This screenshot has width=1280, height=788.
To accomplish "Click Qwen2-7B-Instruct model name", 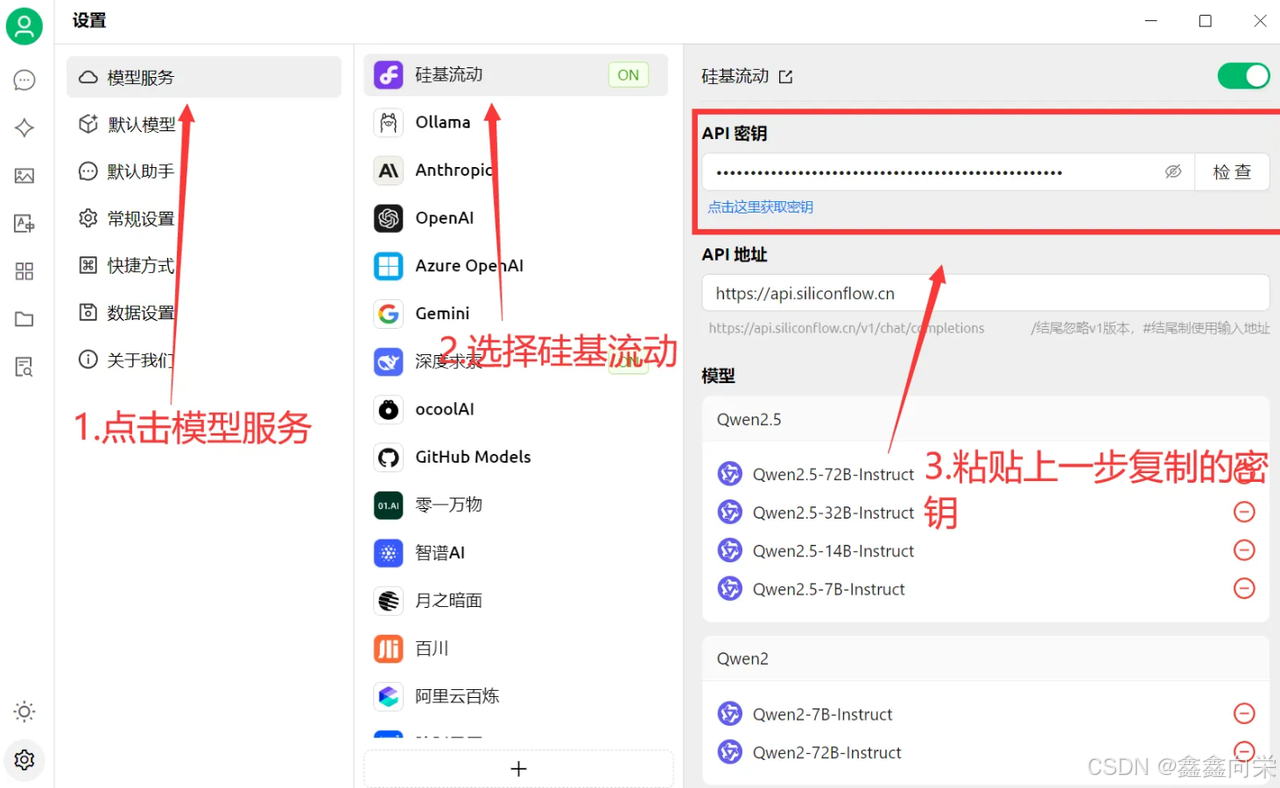I will pyautogui.click(x=822, y=714).
